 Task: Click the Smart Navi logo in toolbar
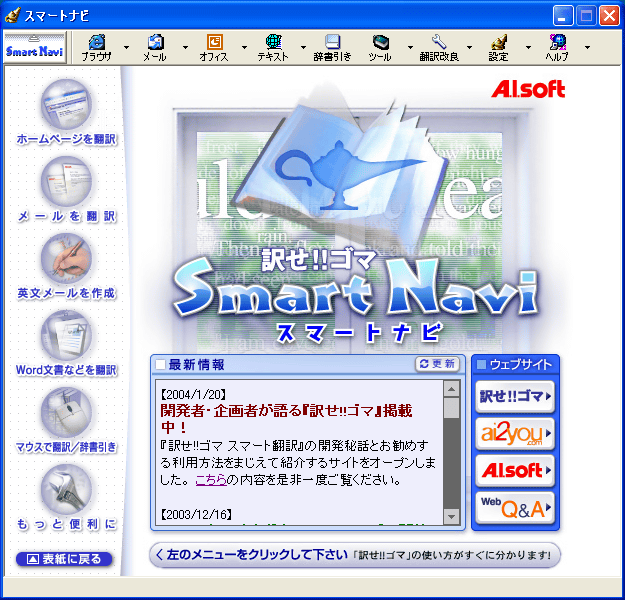34,48
